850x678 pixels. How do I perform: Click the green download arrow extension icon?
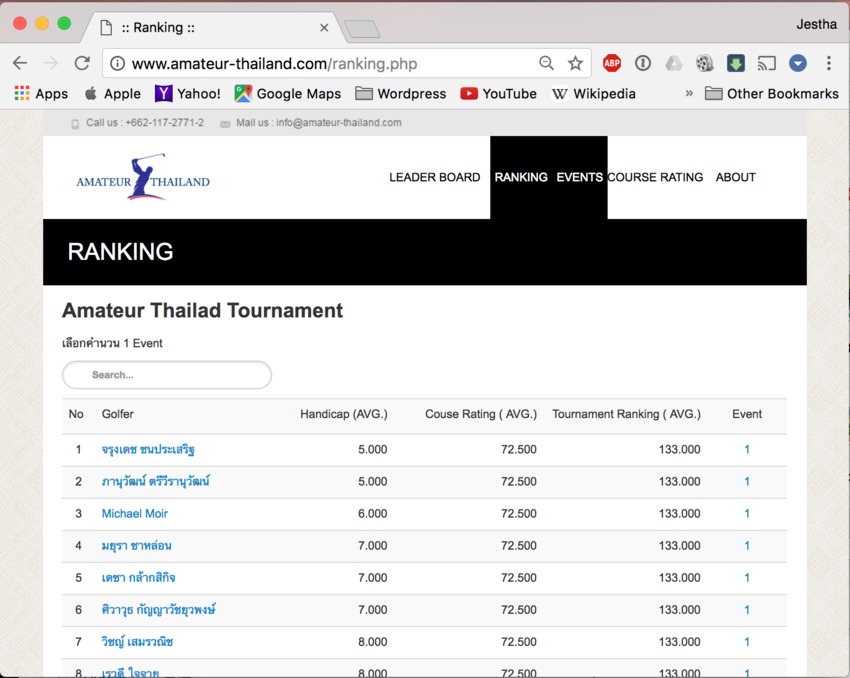point(736,62)
